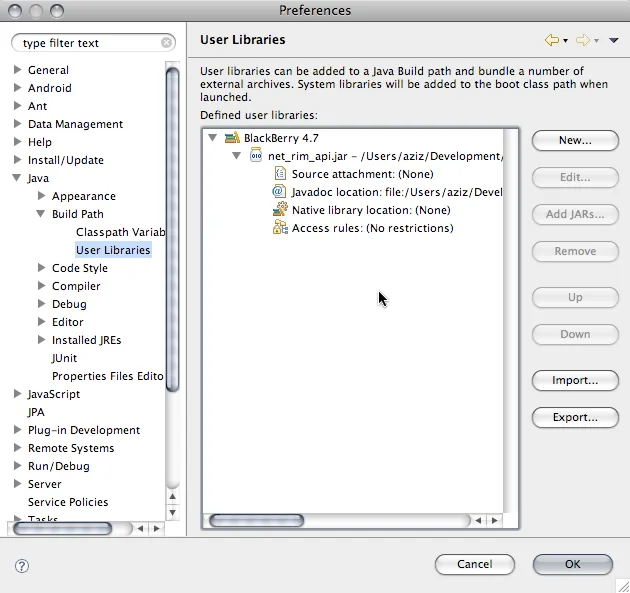The height and width of the screenshot is (593, 630).
Task: Click the New... button
Action: tap(575, 141)
